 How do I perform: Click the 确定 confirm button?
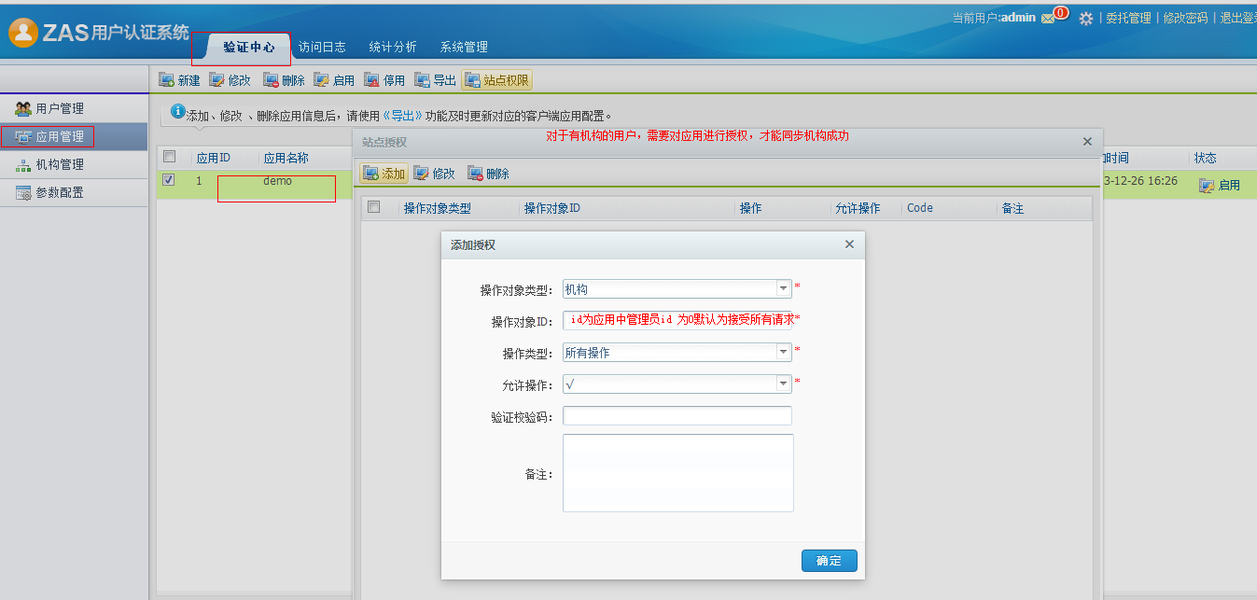(829, 561)
